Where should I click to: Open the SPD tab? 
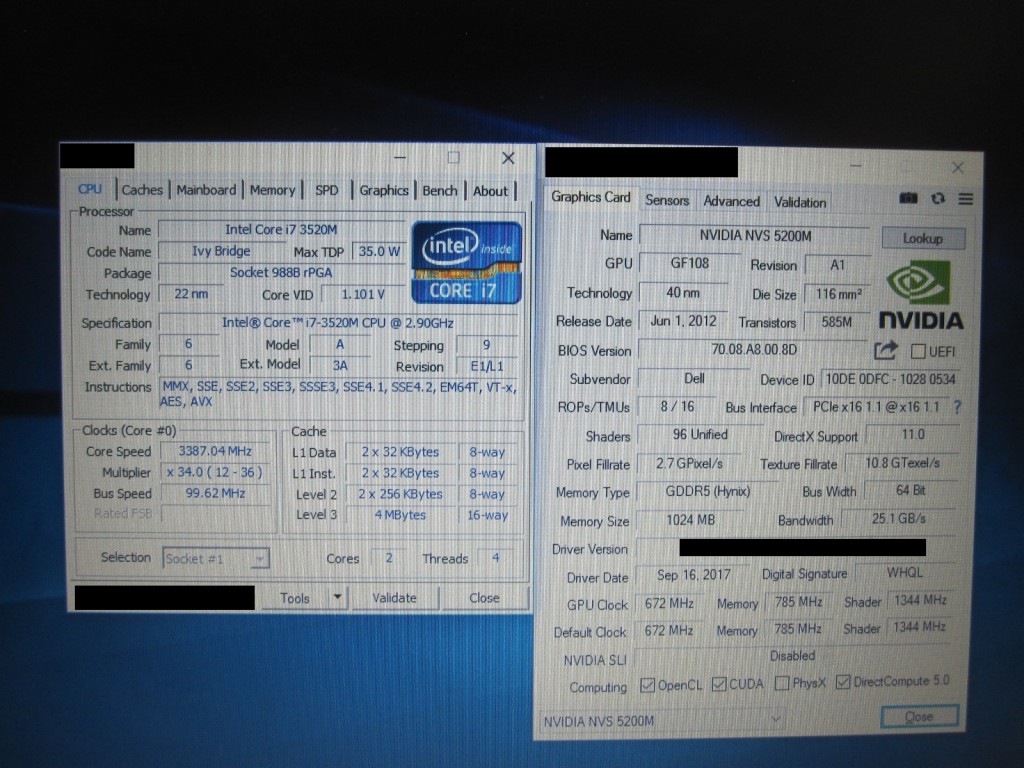(x=327, y=191)
